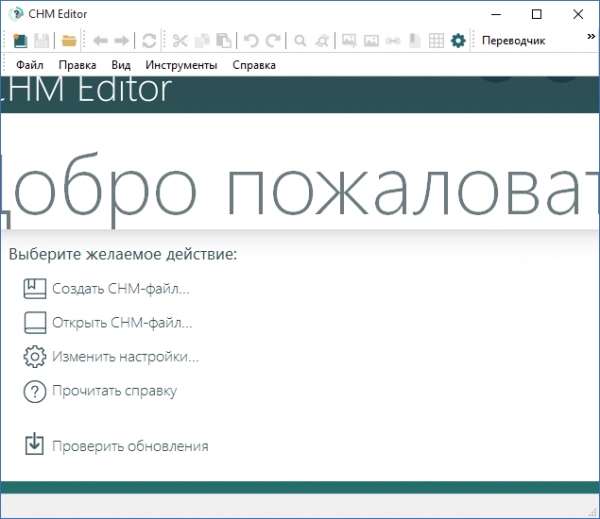This screenshot has height=519, width=600.
Task: Open the Переводчик toolbar button
Action: [513, 41]
